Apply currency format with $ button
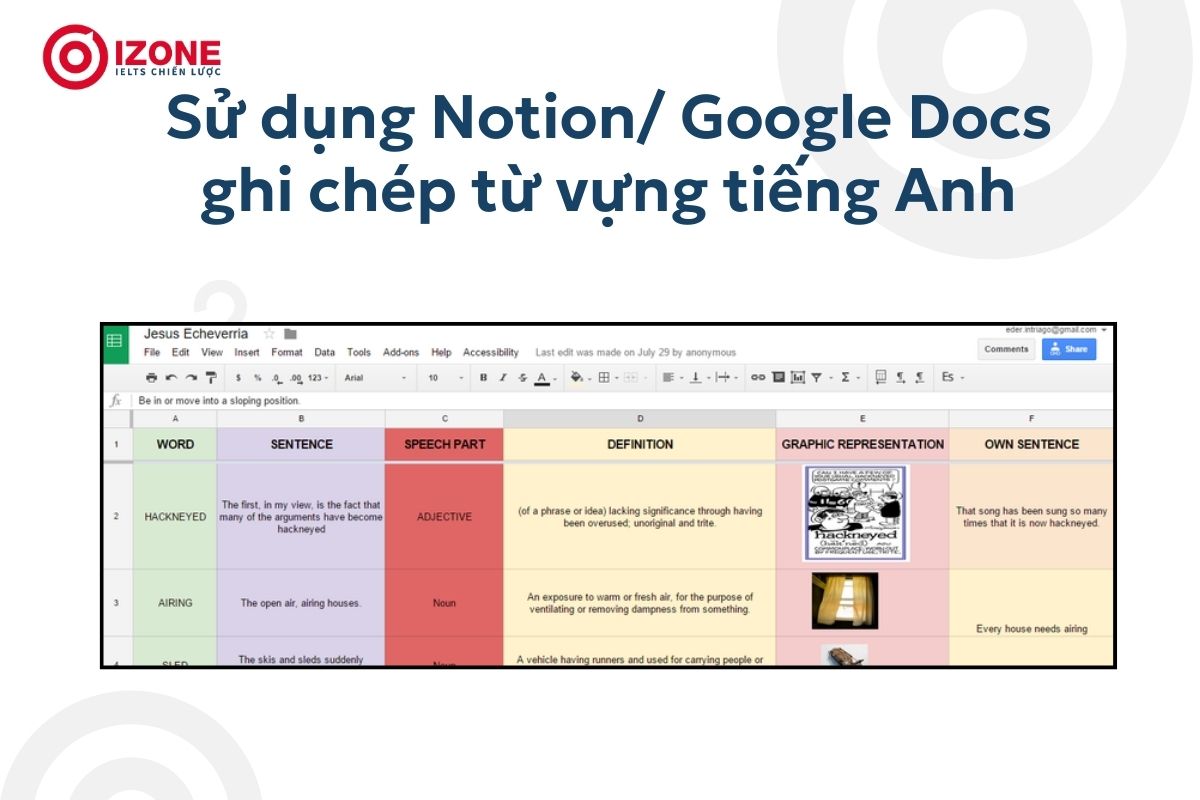1200x800 pixels. click(x=238, y=378)
